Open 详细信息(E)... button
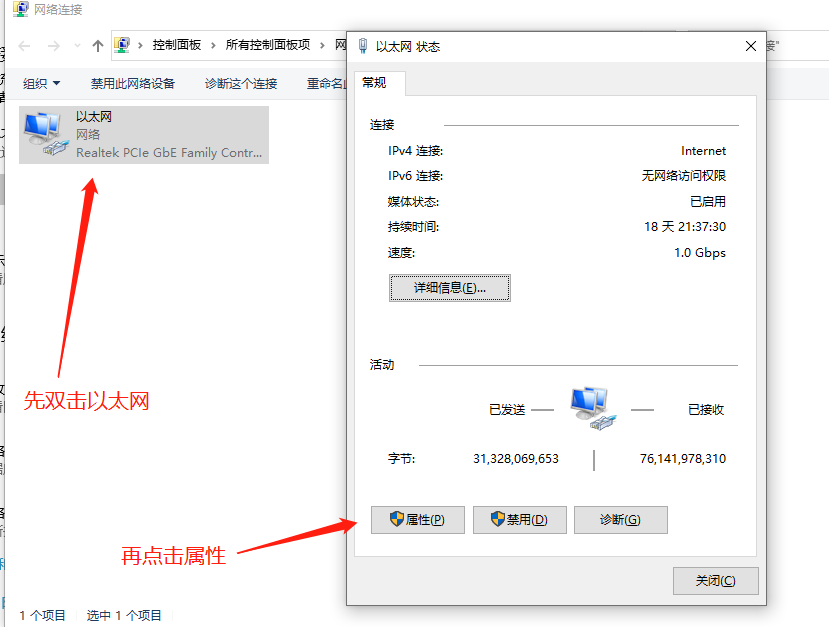Viewport: 829px width, 627px height. [450, 288]
